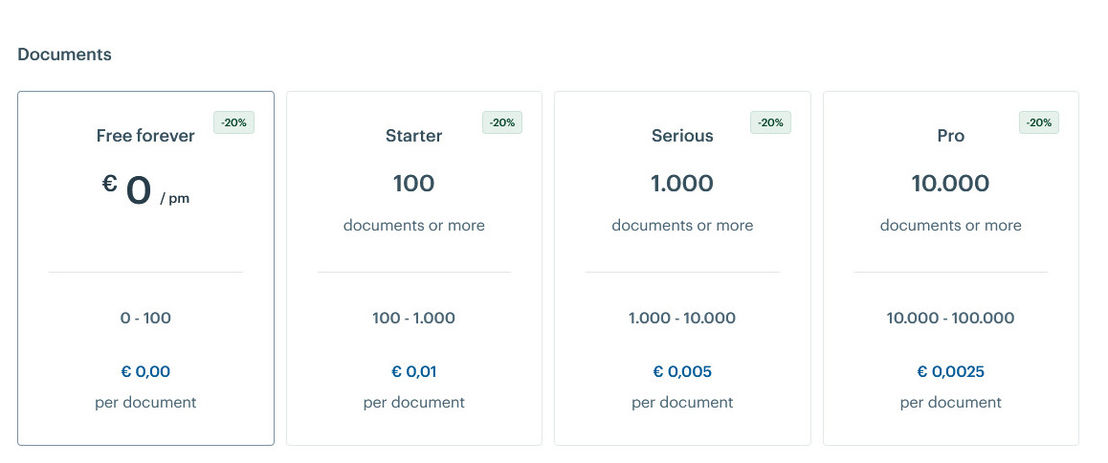Click the Serious plan title
The height and width of the screenshot is (463, 1108).
[683, 136]
